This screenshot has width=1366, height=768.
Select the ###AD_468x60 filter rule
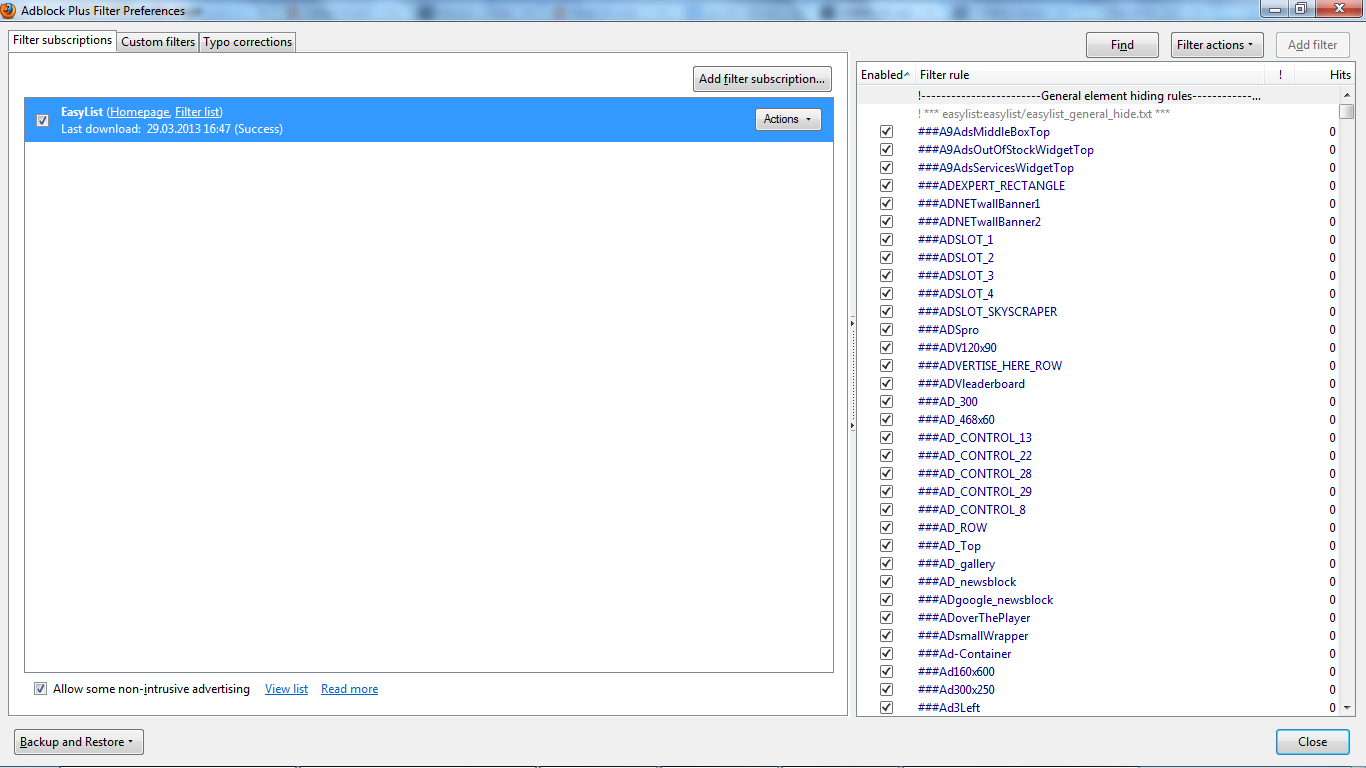tap(955, 420)
